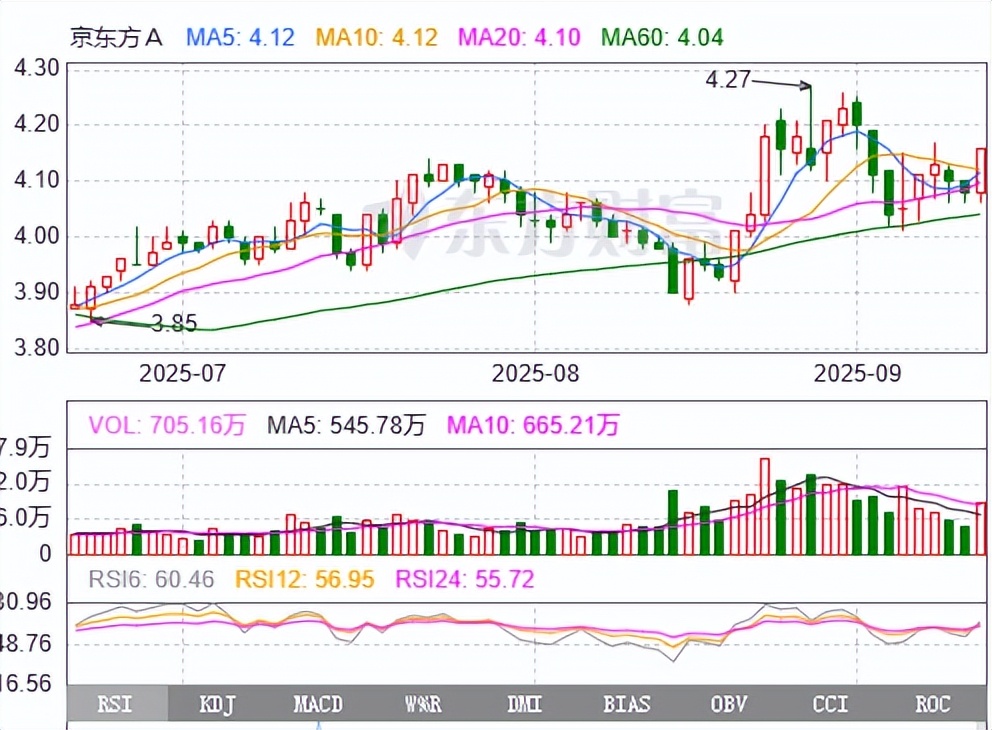This screenshot has width=992, height=730.
Task: Click the VOL: 705.16万 label
Action: [167, 425]
